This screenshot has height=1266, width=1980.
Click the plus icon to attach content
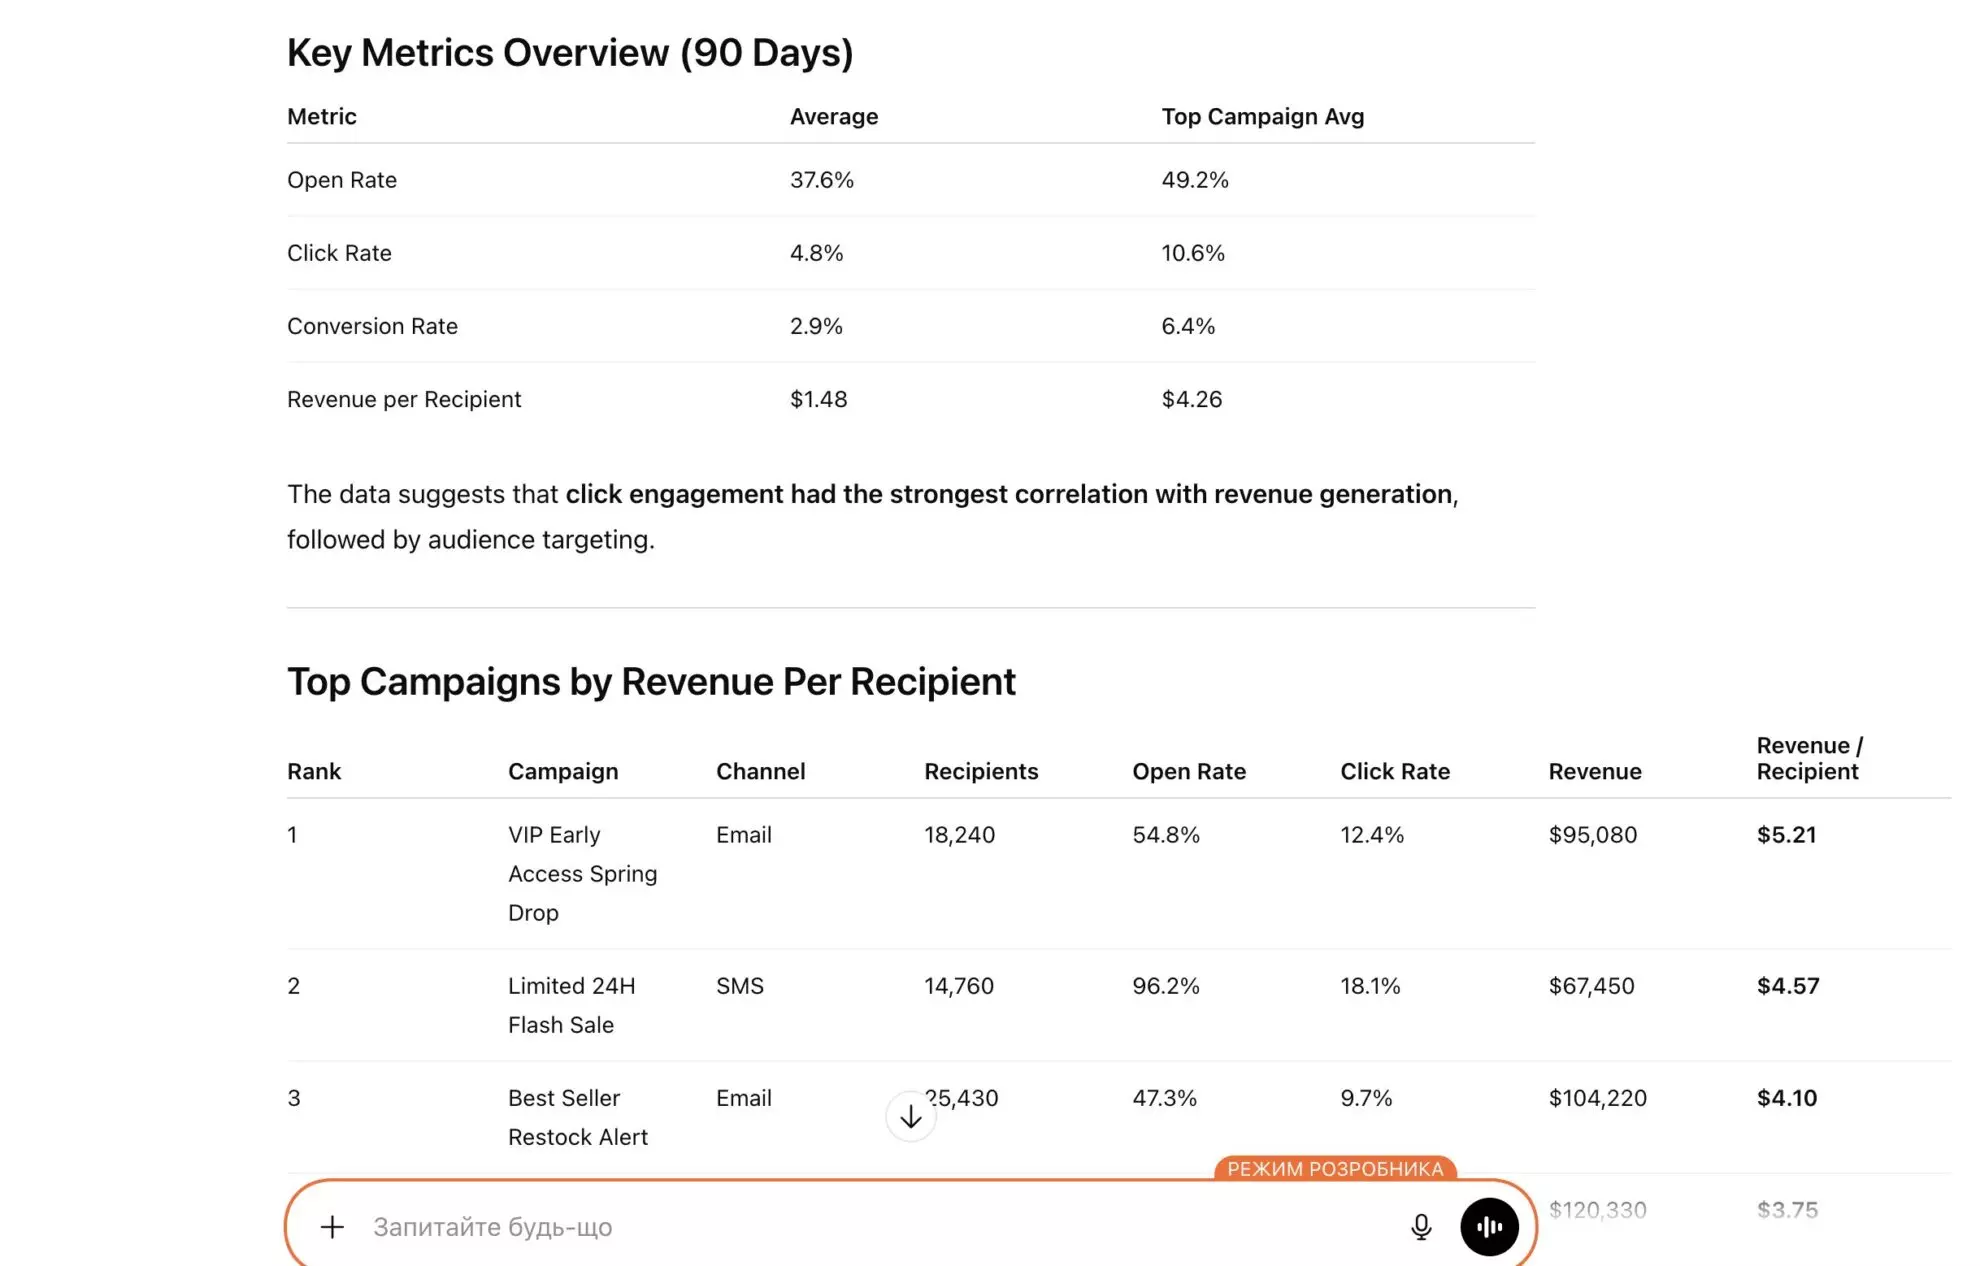point(330,1226)
